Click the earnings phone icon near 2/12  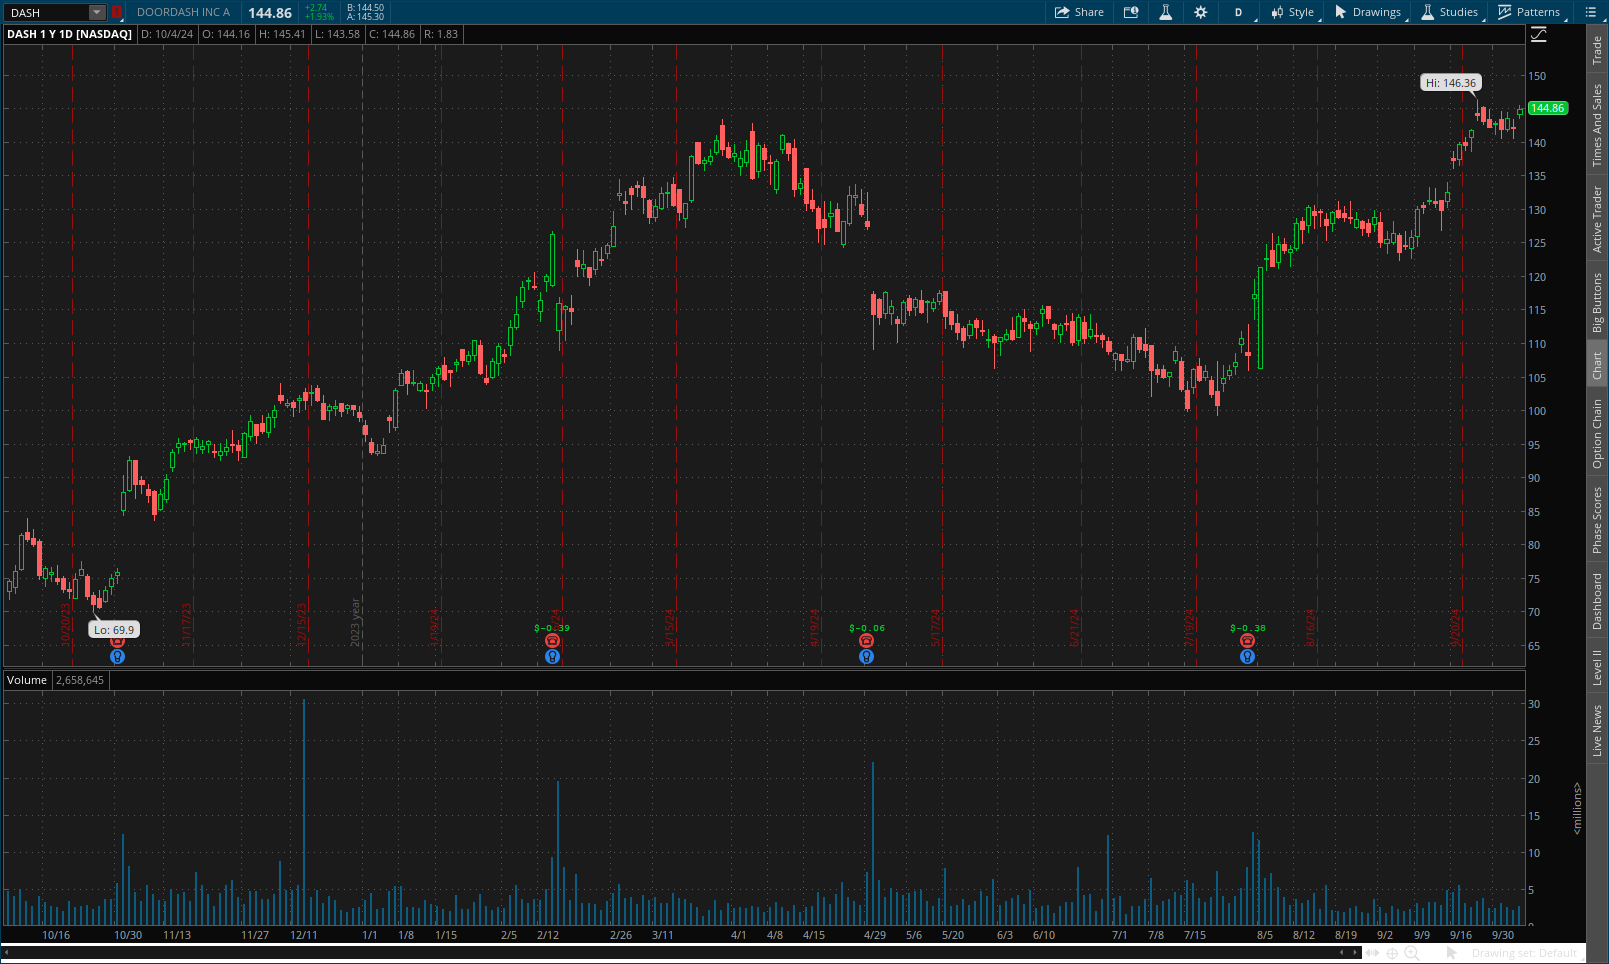552,641
